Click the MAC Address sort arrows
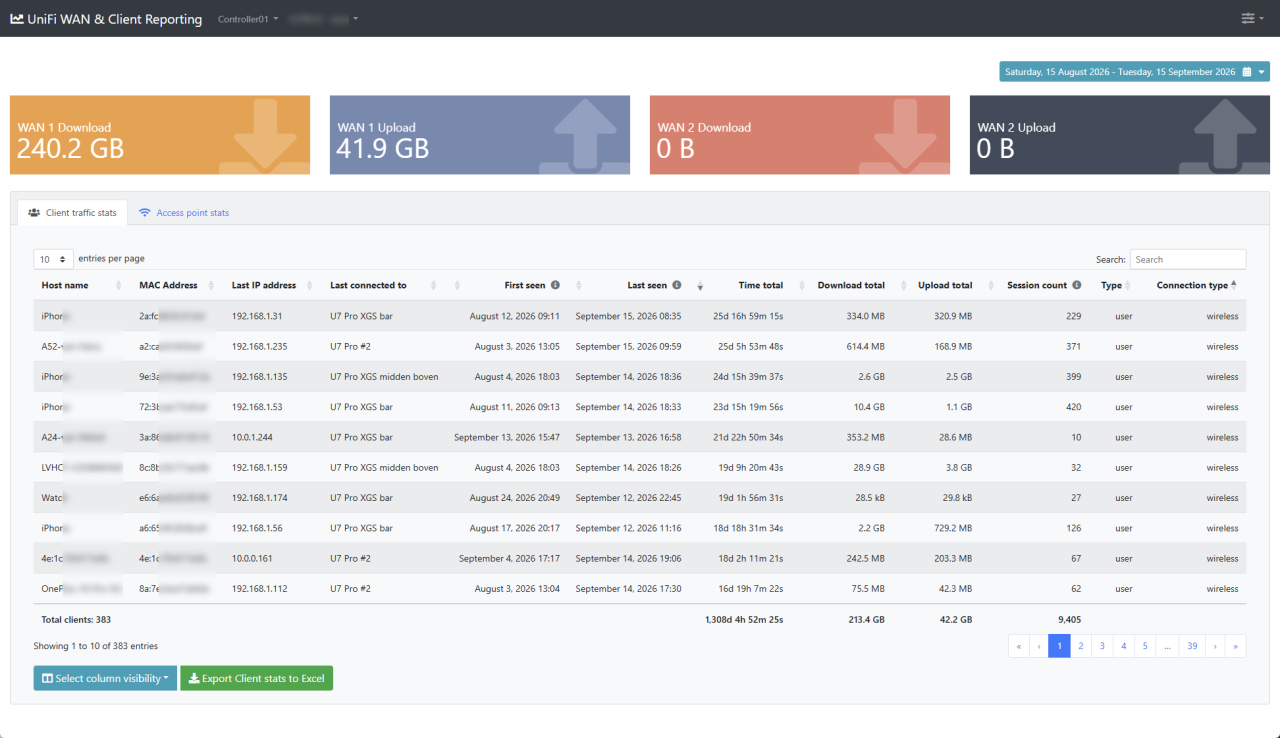The height and width of the screenshot is (738, 1280). (211, 286)
